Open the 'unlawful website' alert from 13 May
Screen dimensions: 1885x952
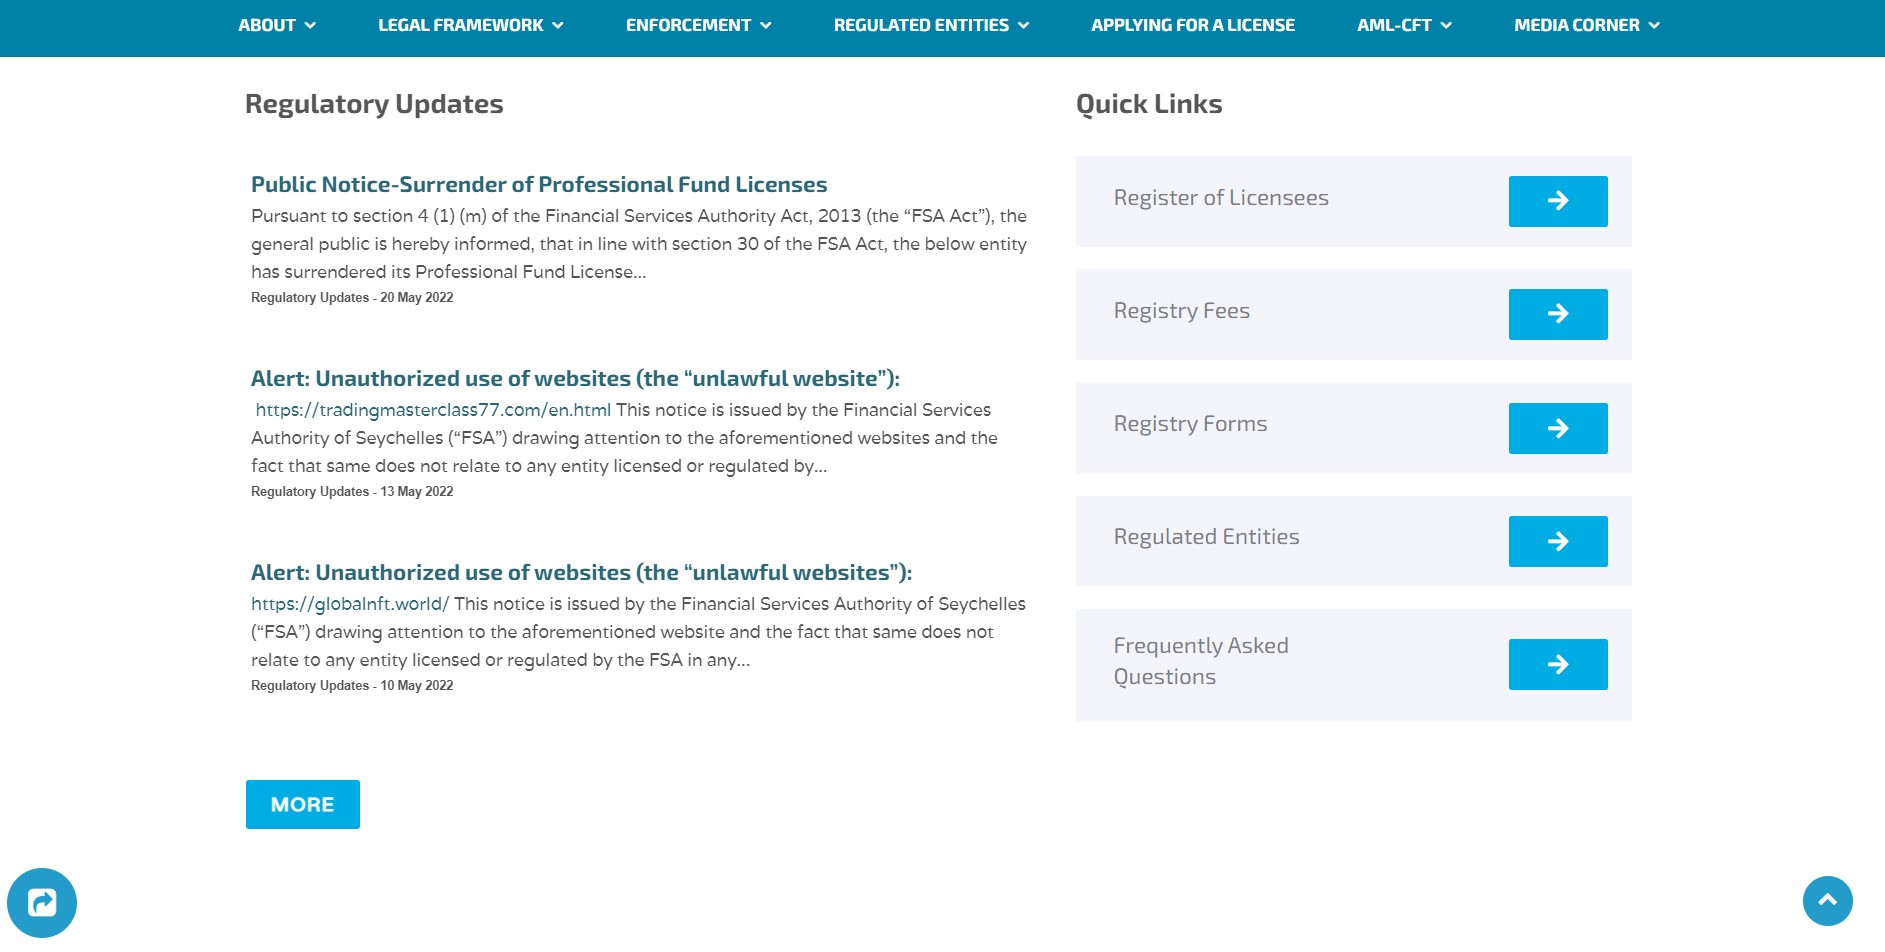tap(575, 379)
